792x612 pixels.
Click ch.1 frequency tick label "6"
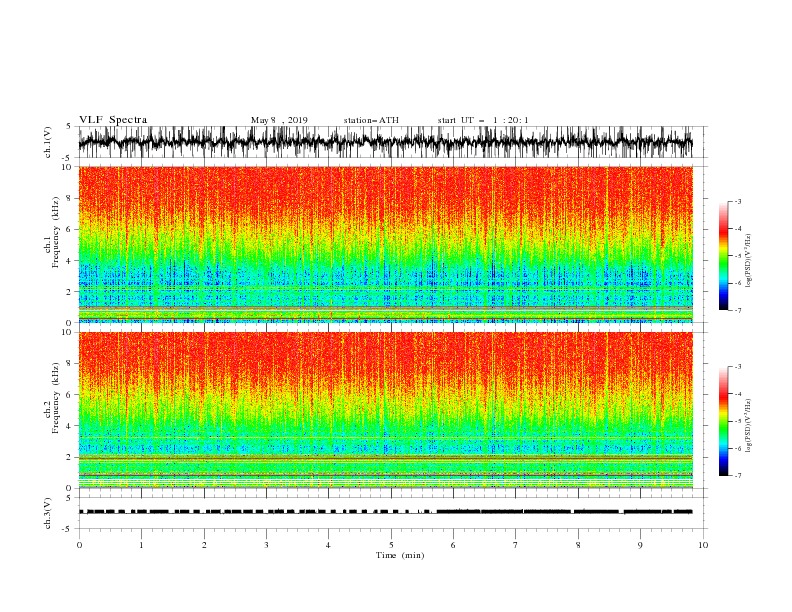click(69, 230)
